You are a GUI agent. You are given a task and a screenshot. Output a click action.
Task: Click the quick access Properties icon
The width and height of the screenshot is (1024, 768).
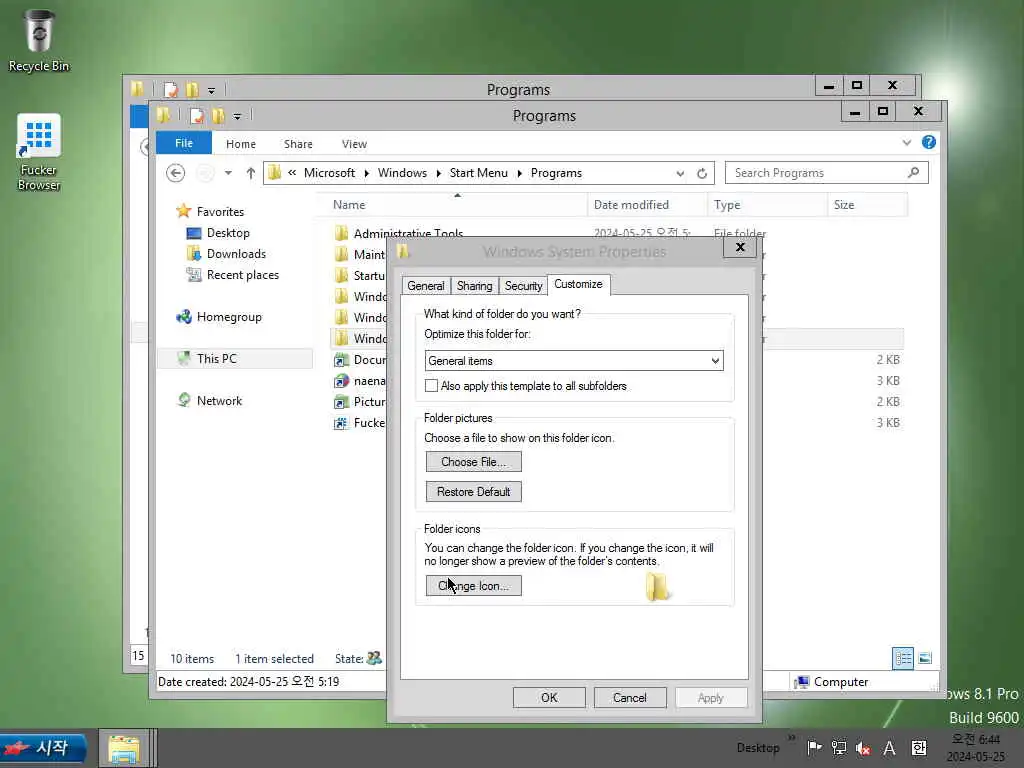tap(197, 116)
